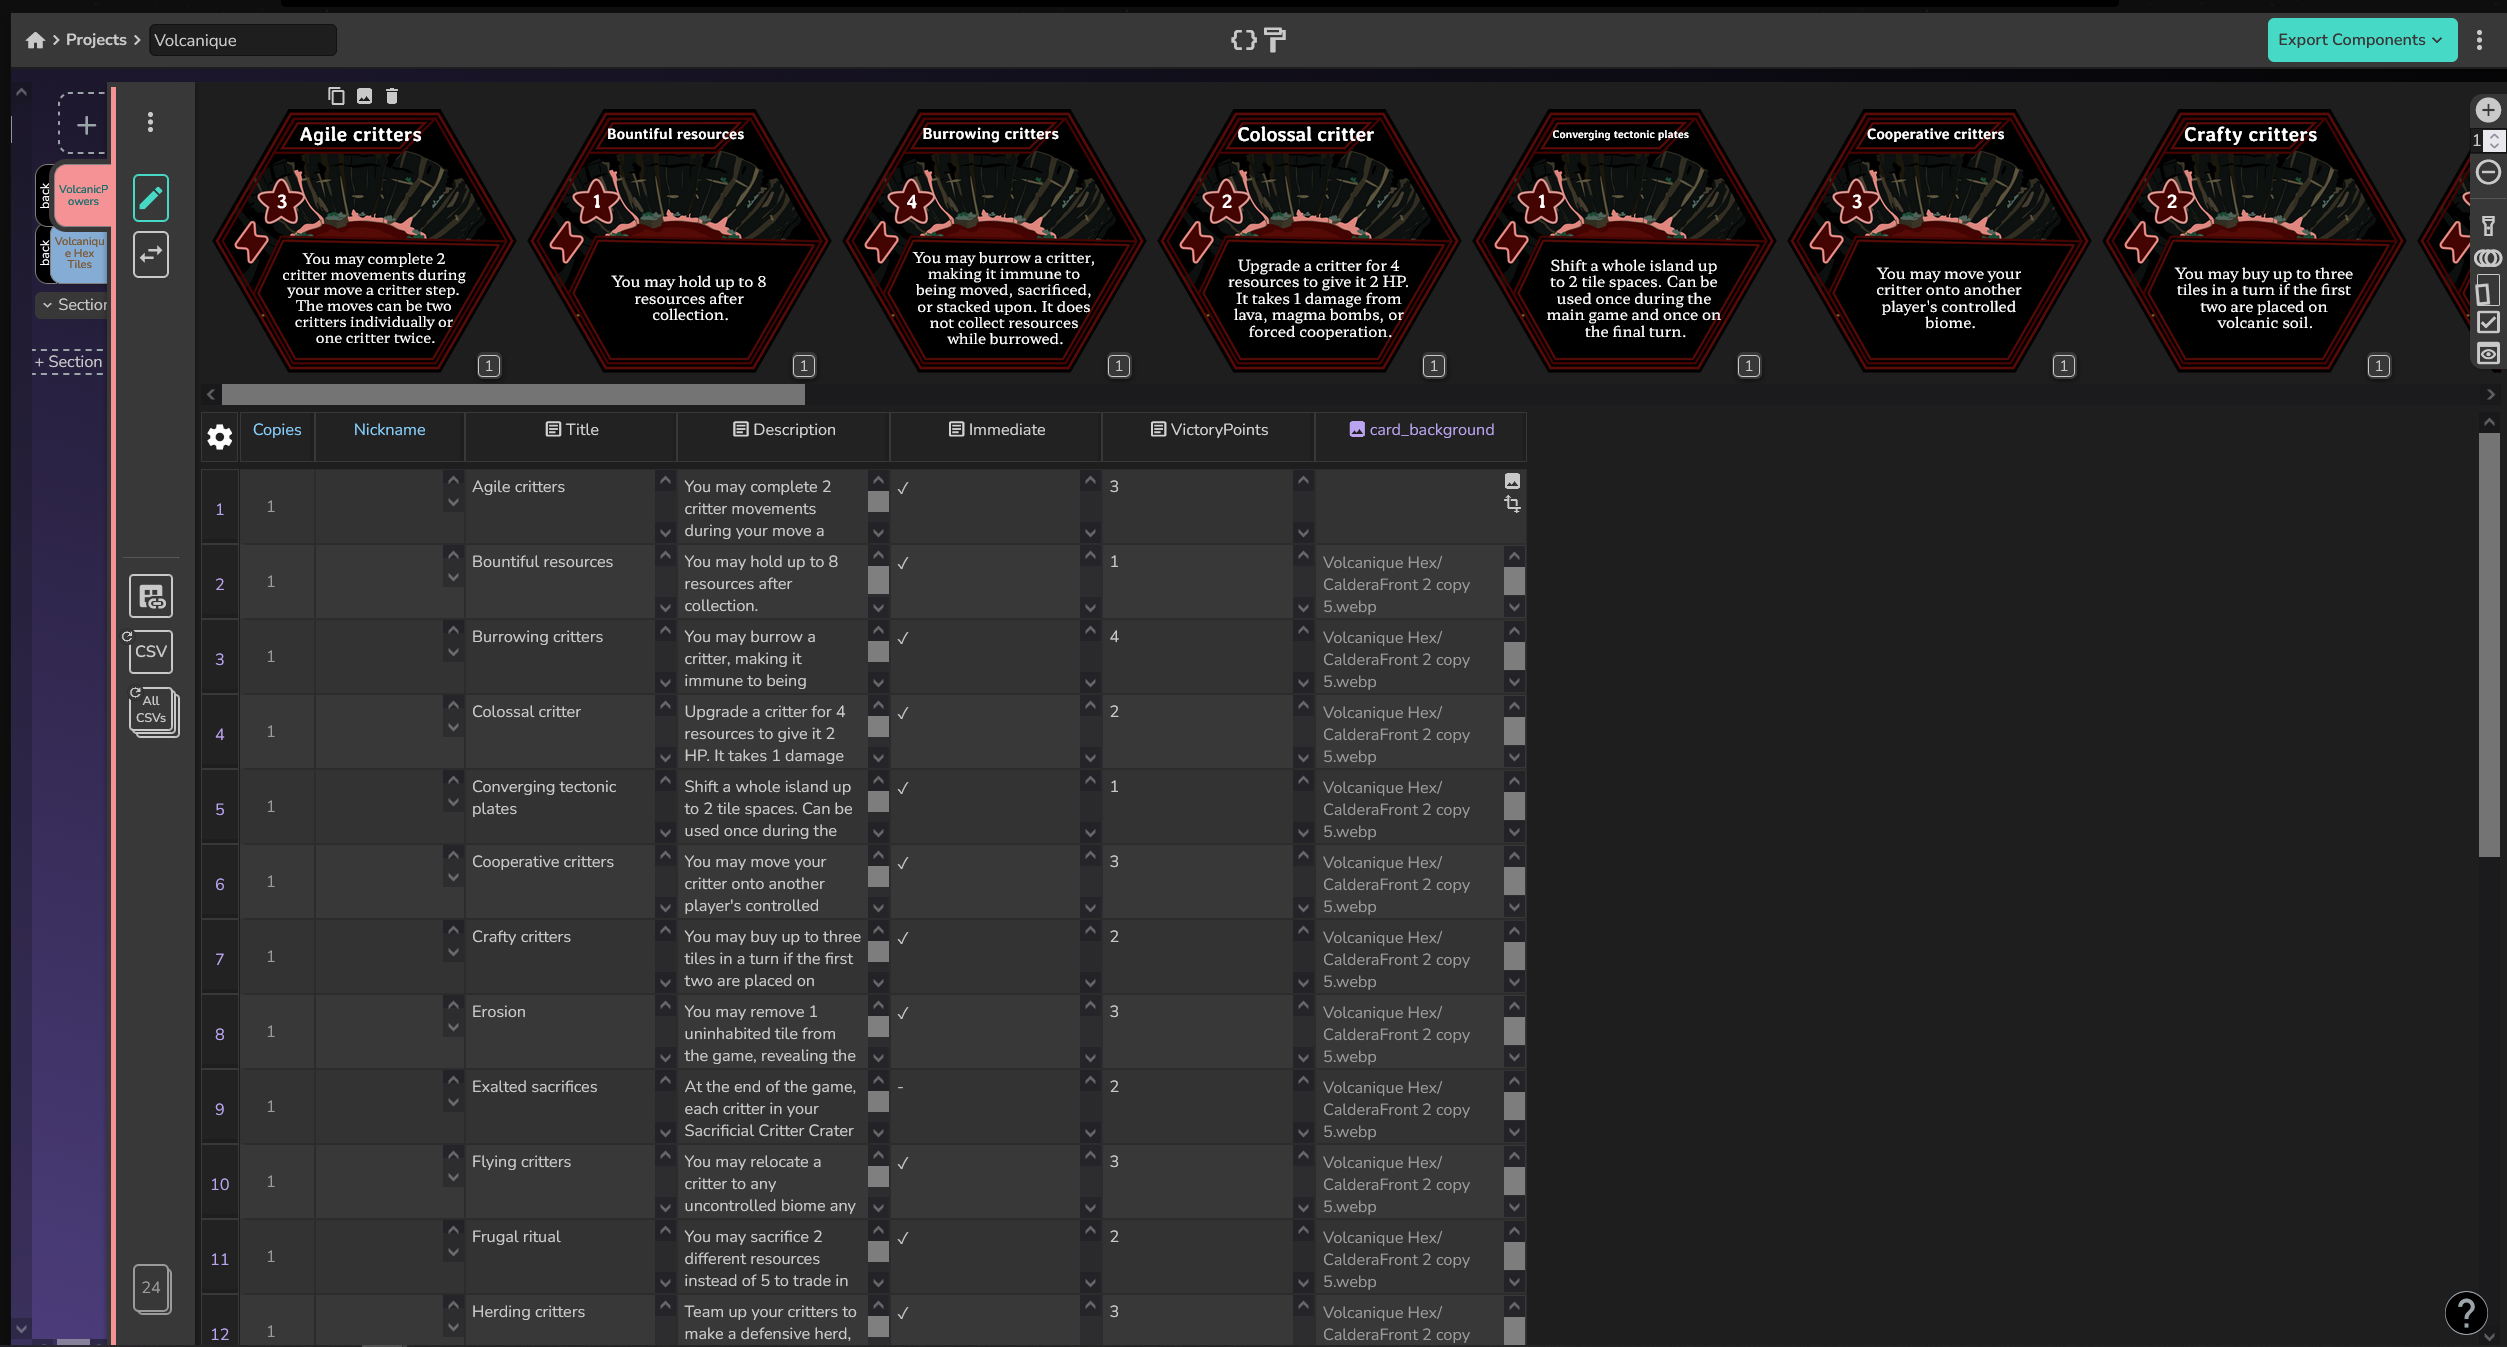This screenshot has height=1347, width=2507.
Task: Click the paint roller icon in header
Action: coord(1275,40)
